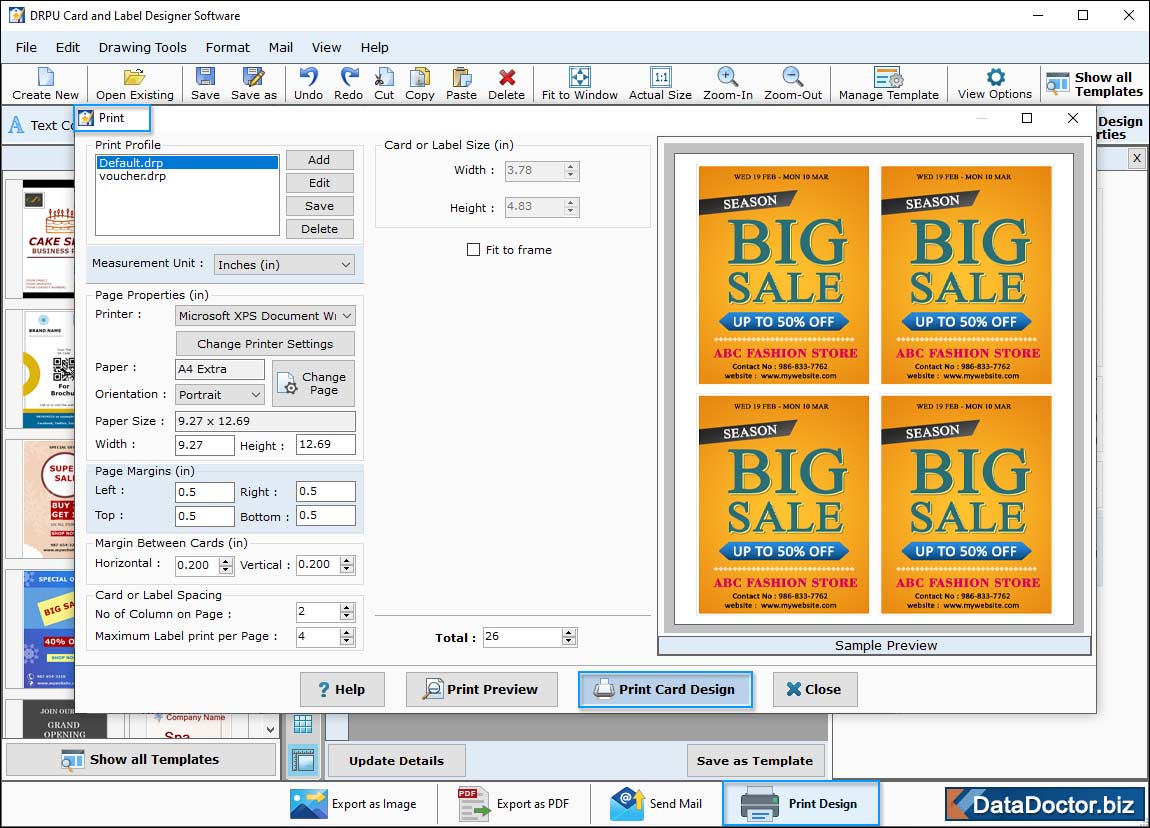Open the Drawing Tools menu
The image size is (1150, 828).
pyautogui.click(x=142, y=48)
